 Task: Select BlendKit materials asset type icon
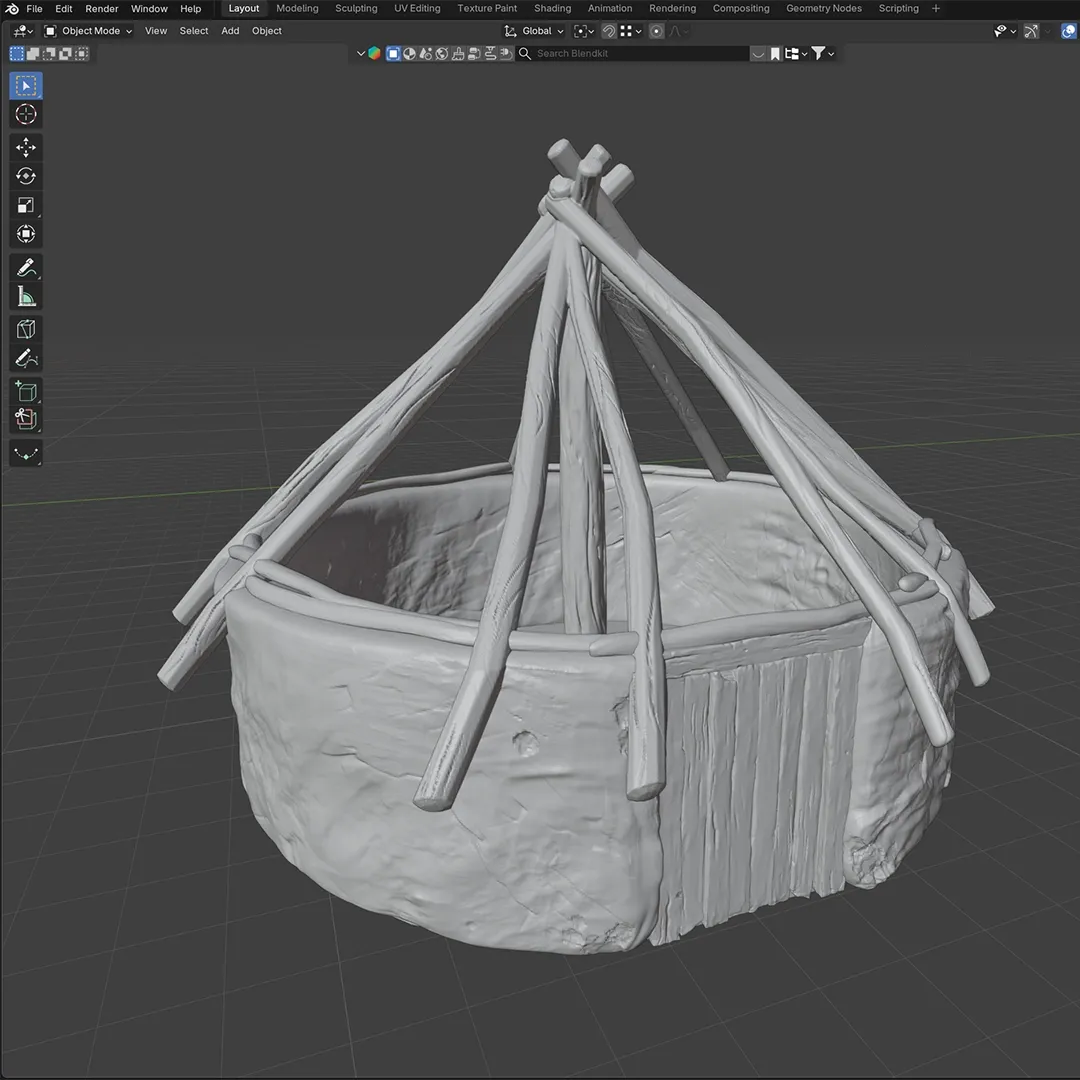click(409, 54)
